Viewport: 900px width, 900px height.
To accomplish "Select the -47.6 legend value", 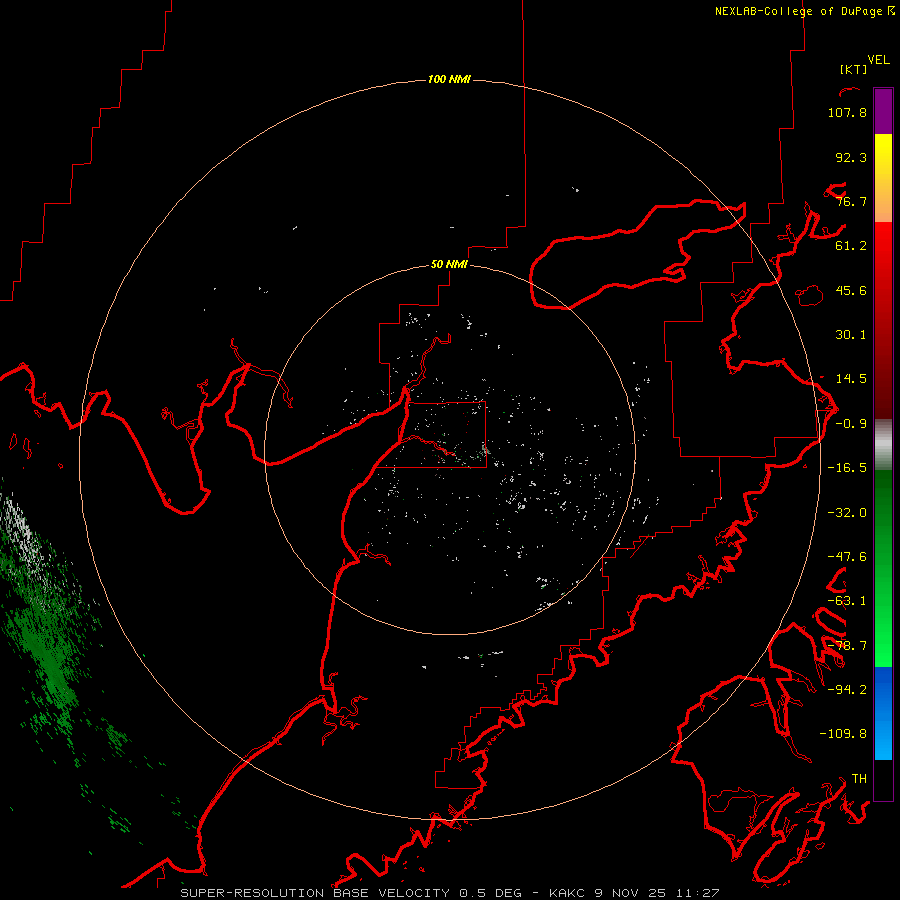I will click(847, 557).
